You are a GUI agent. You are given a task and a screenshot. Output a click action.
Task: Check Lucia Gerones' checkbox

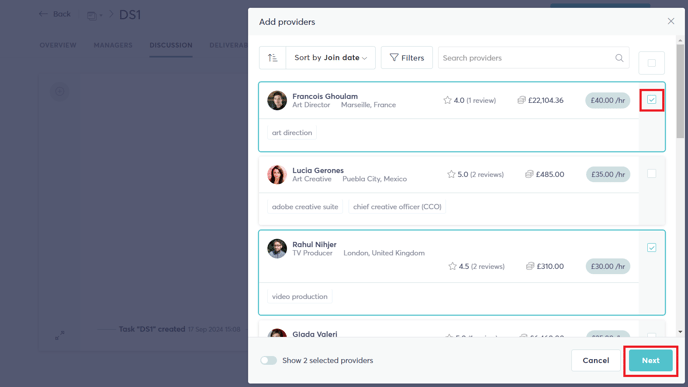coord(652,174)
